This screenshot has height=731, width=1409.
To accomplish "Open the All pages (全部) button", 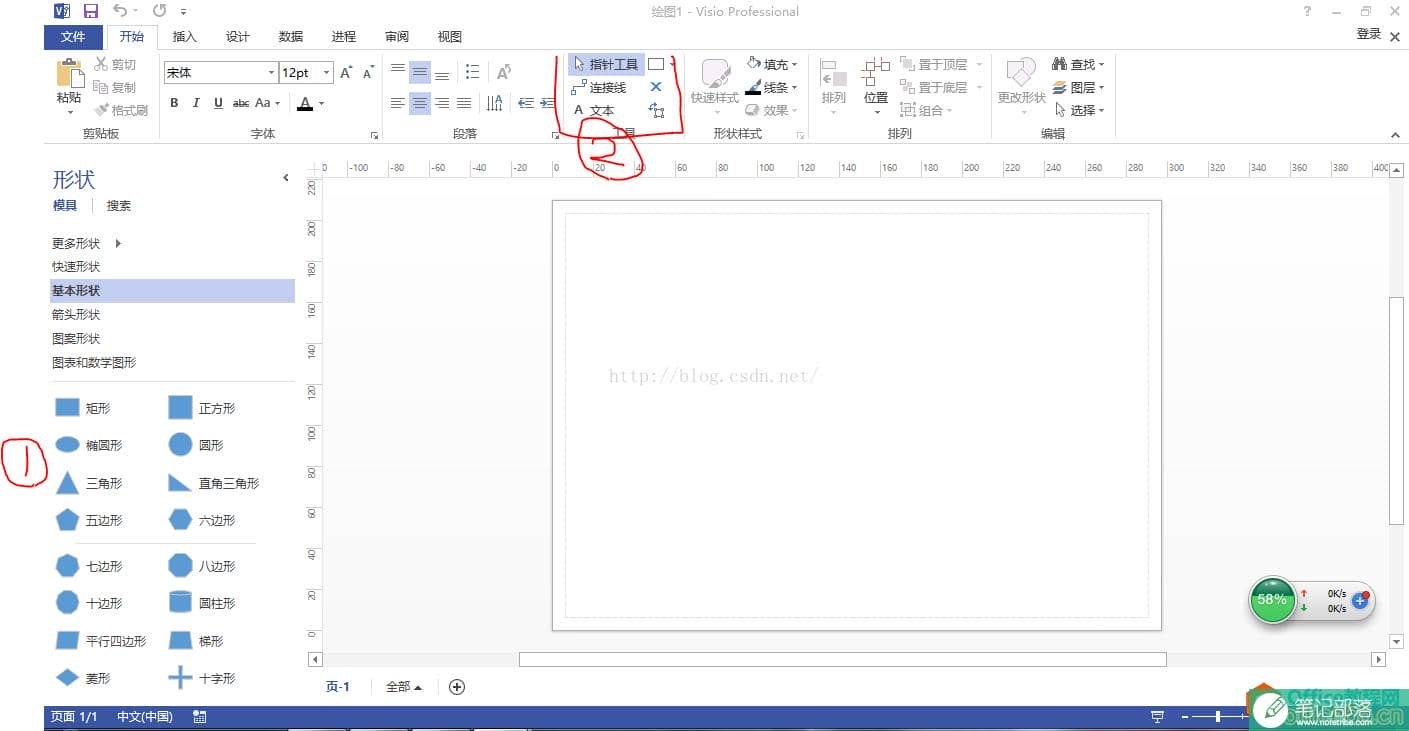I will click(403, 687).
